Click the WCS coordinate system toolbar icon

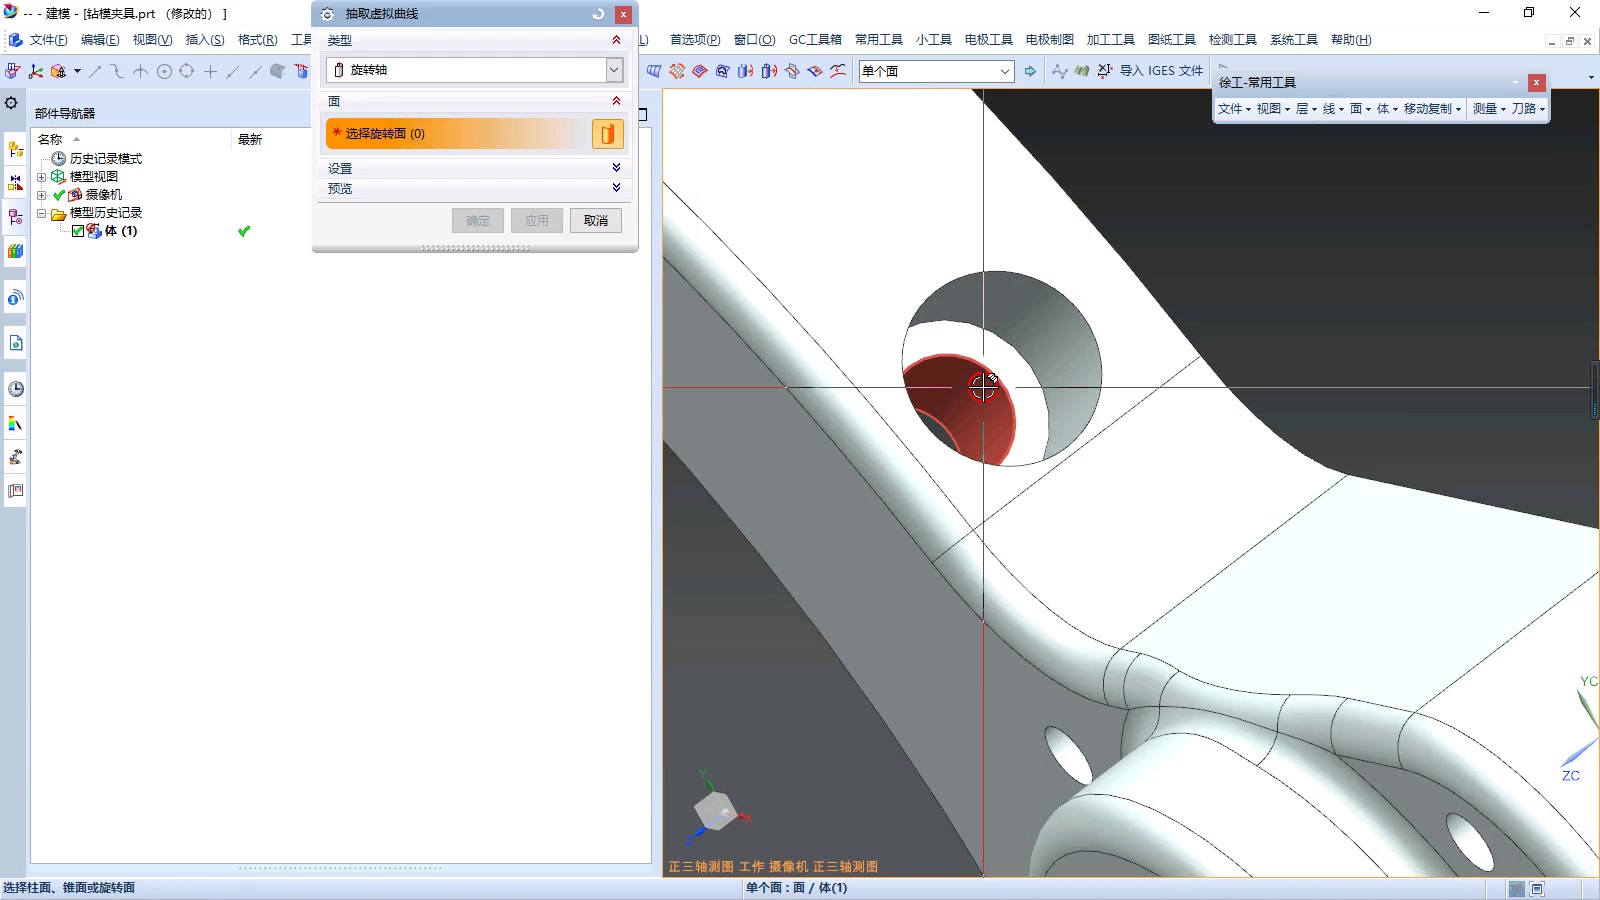tap(36, 71)
